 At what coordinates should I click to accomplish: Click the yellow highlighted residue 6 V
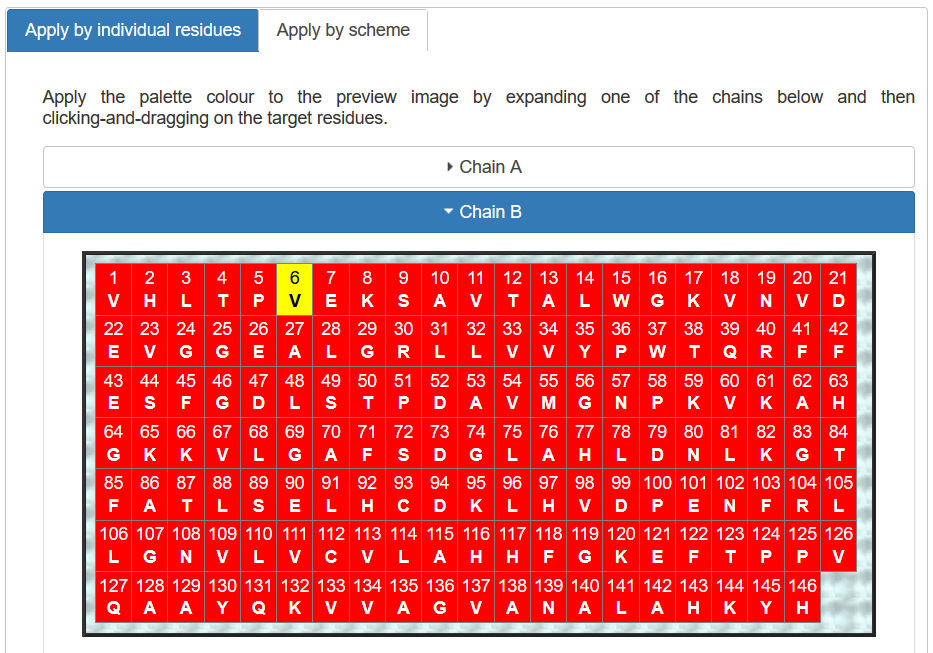(x=294, y=289)
